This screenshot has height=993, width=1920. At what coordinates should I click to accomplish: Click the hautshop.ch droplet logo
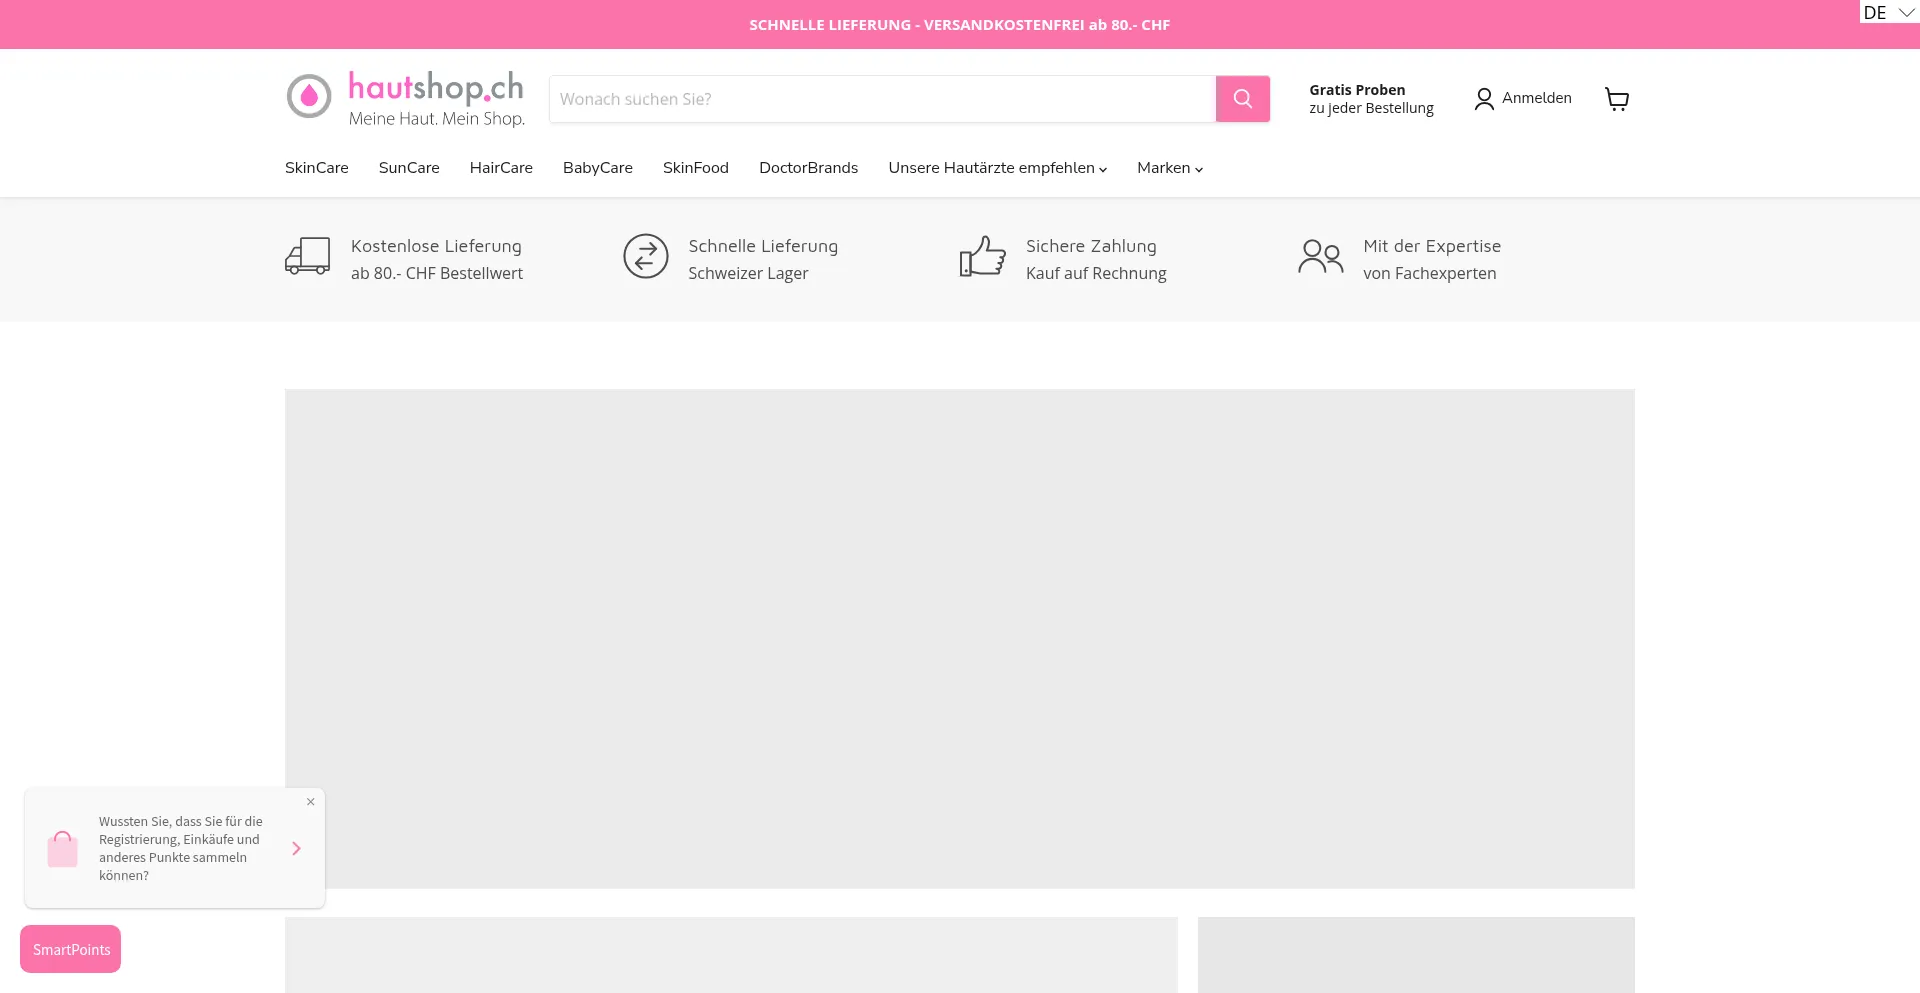(x=309, y=97)
